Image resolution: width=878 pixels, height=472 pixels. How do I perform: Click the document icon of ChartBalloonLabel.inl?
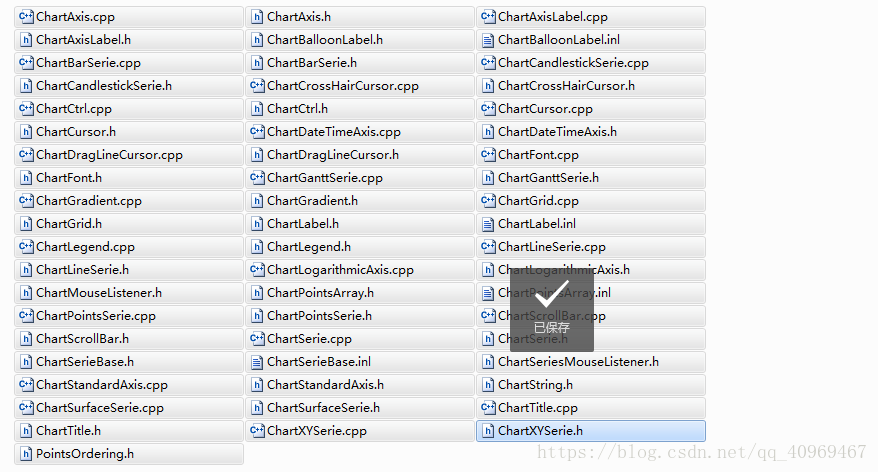[x=488, y=40]
